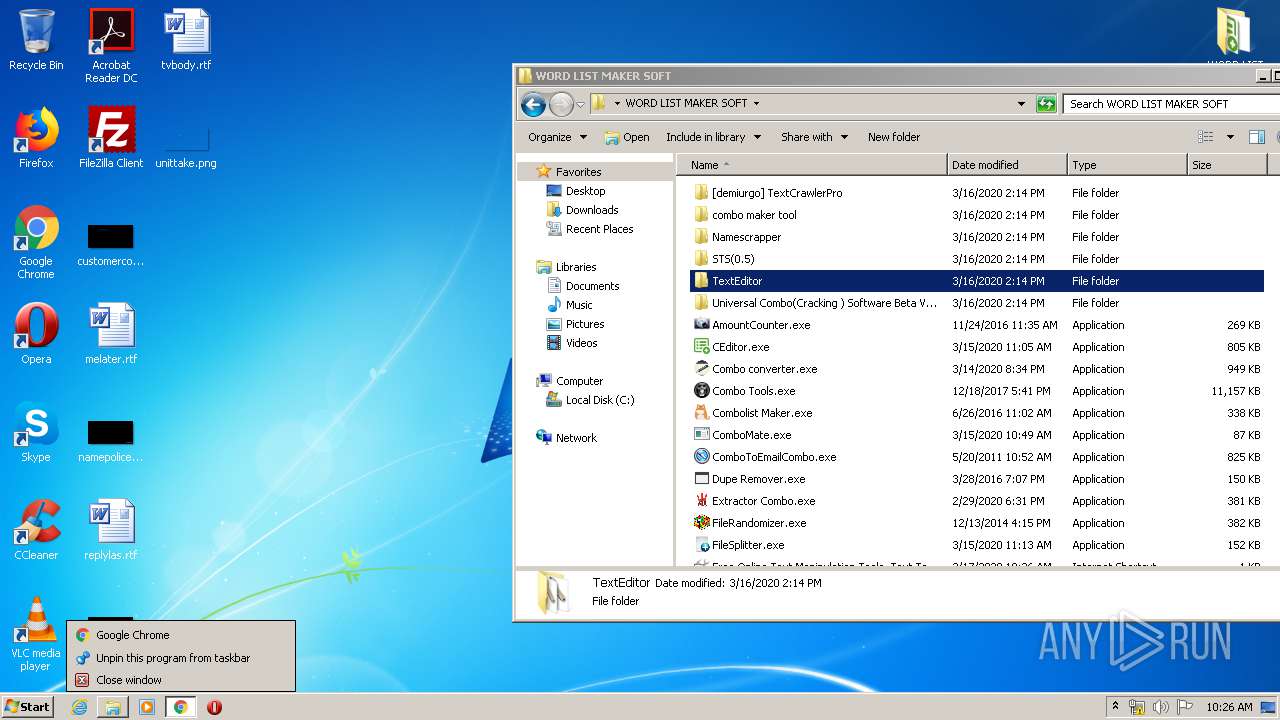Click the New folder button
Screen dimensions: 1280x720
click(x=894, y=137)
